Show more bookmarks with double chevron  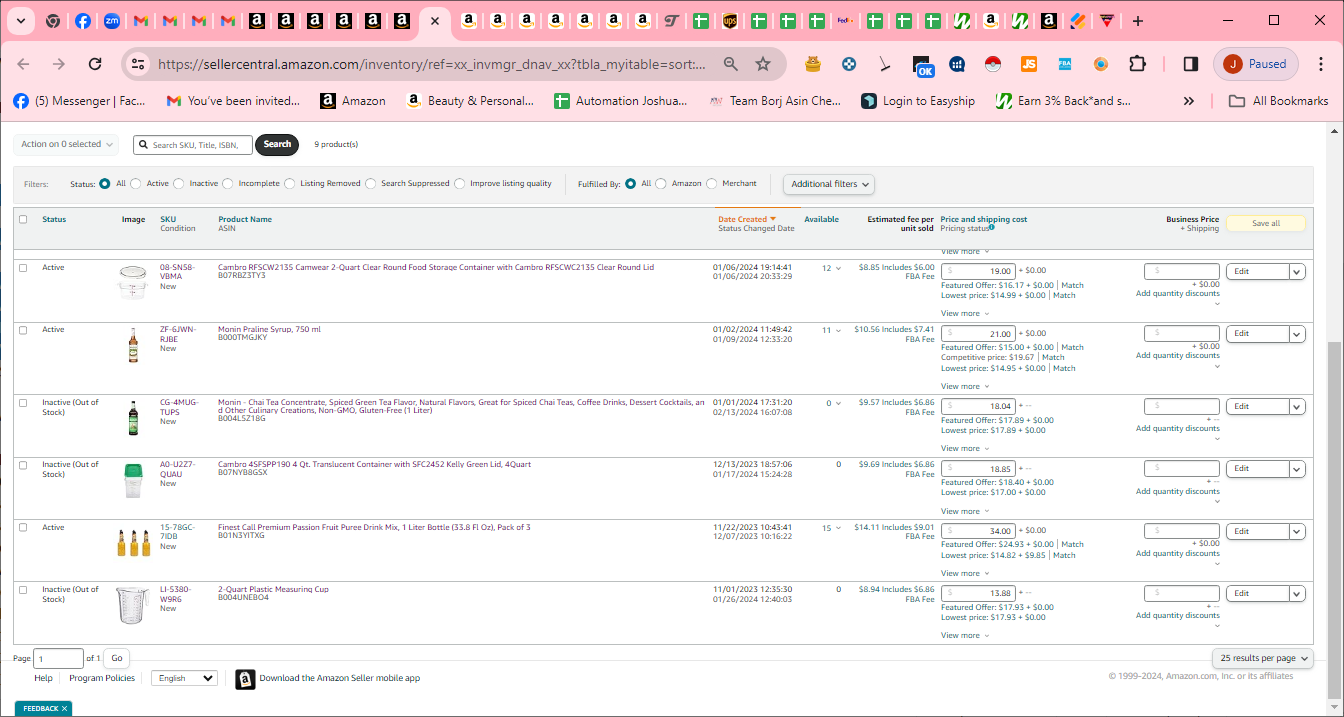(x=1188, y=101)
